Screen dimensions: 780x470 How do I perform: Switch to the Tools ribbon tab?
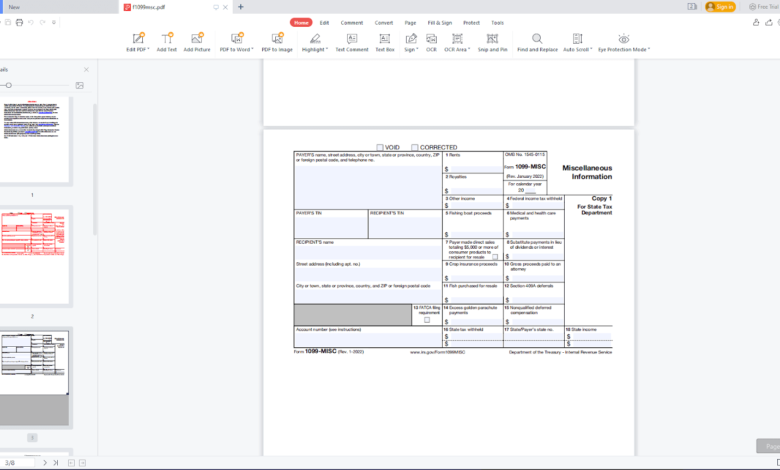(497, 22)
